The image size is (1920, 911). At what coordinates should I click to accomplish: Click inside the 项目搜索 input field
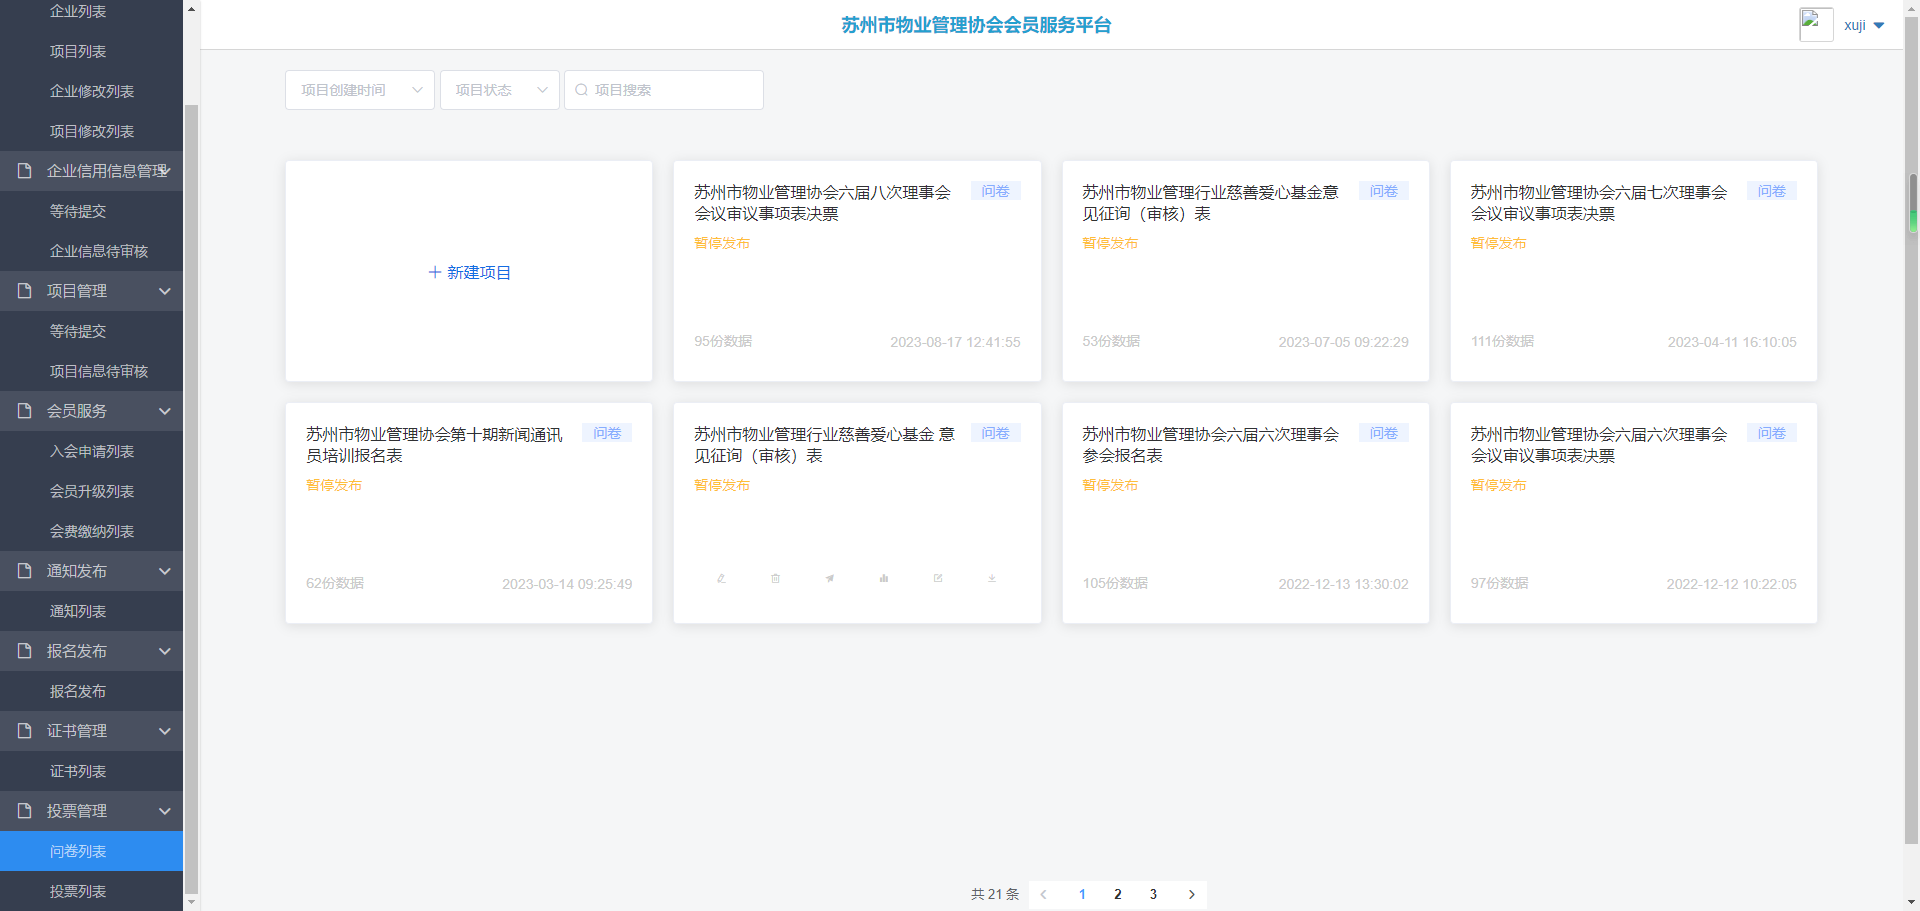(664, 90)
